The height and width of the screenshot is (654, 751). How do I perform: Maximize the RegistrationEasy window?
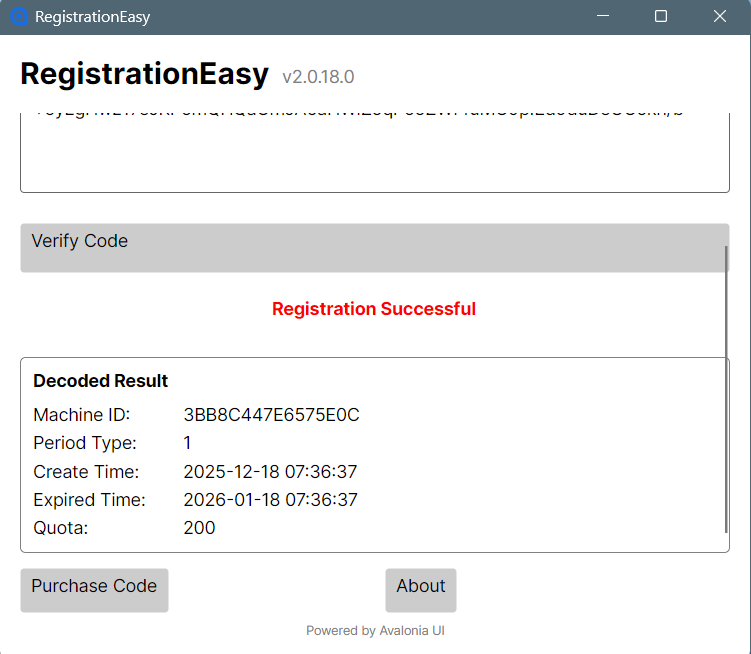pyautogui.click(x=661, y=17)
